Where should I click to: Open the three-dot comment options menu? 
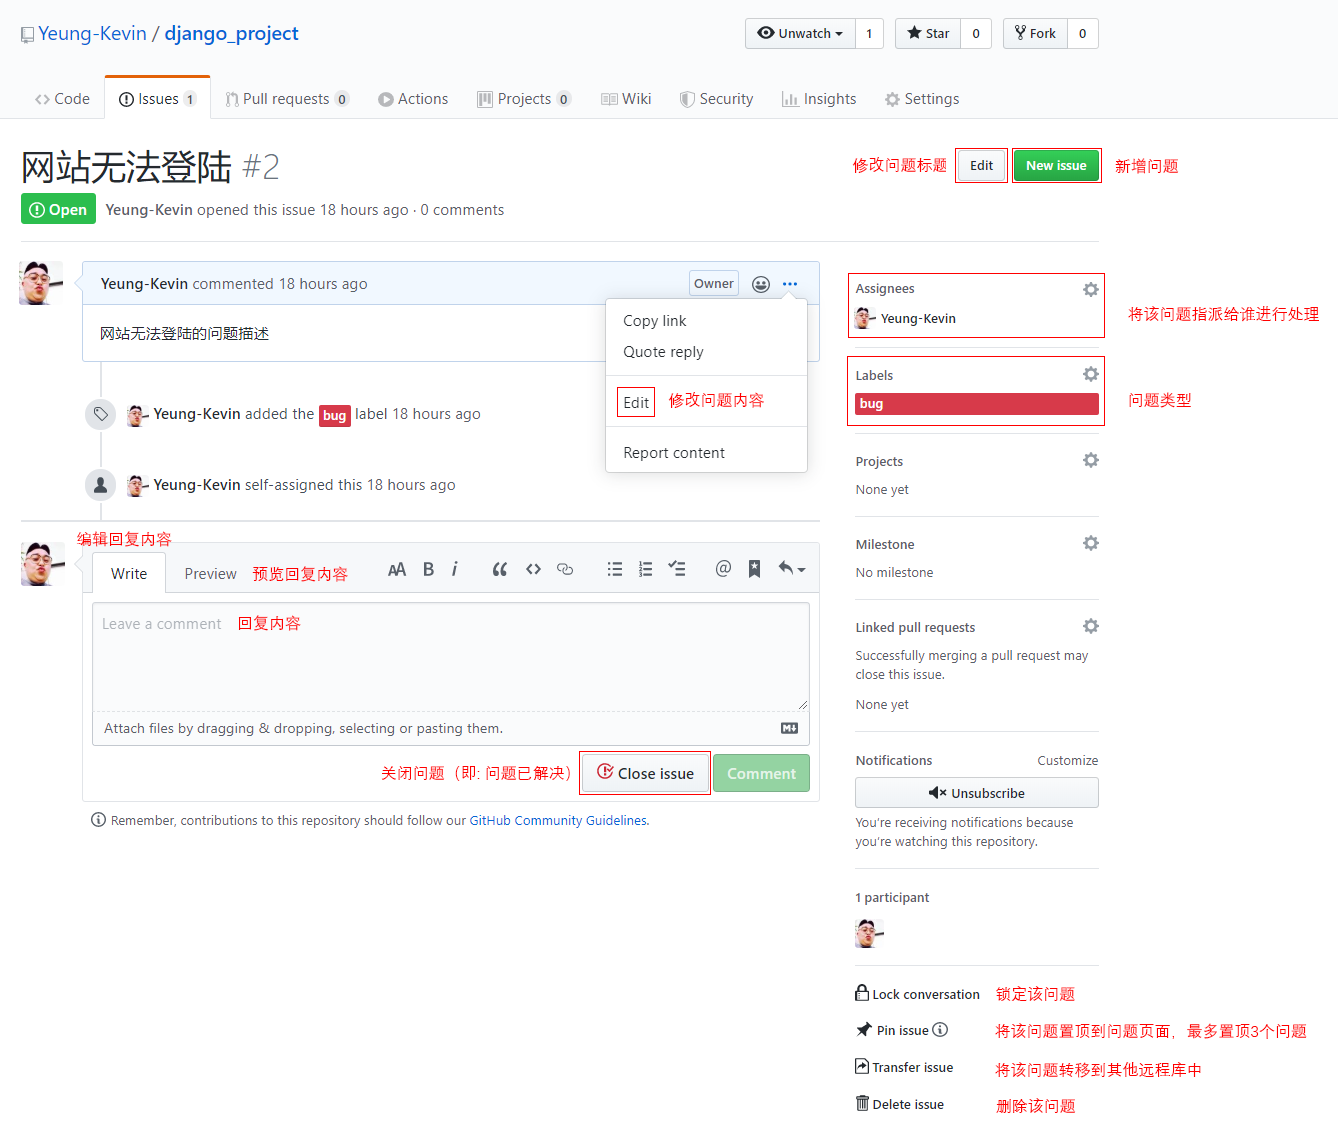pos(790,284)
